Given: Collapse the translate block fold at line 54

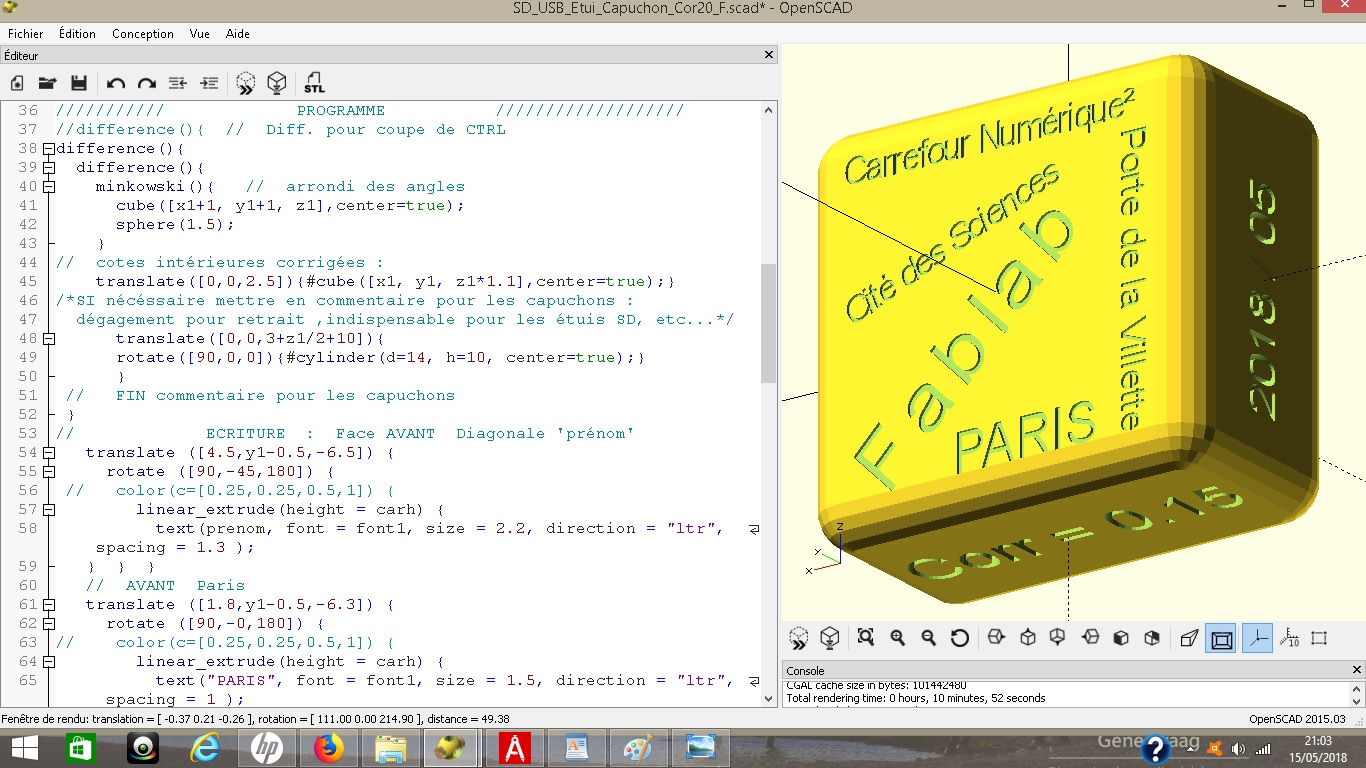Looking at the screenshot, I should 48,453.
